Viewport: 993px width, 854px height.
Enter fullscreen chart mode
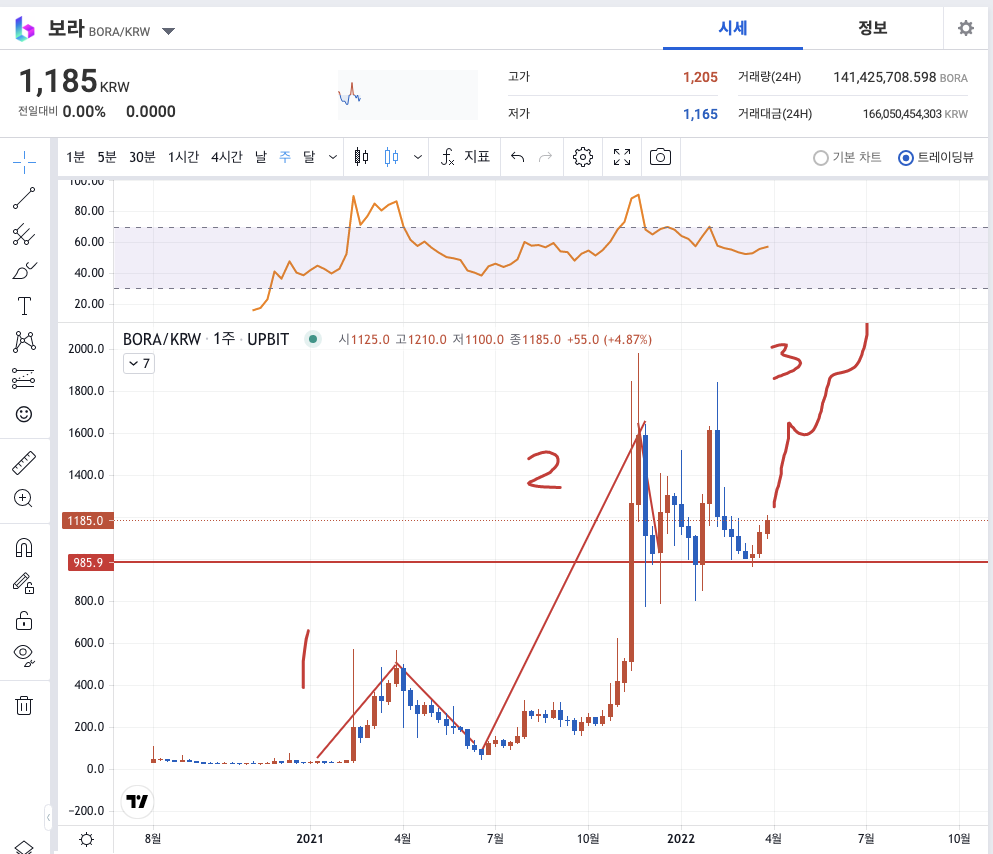coord(622,157)
